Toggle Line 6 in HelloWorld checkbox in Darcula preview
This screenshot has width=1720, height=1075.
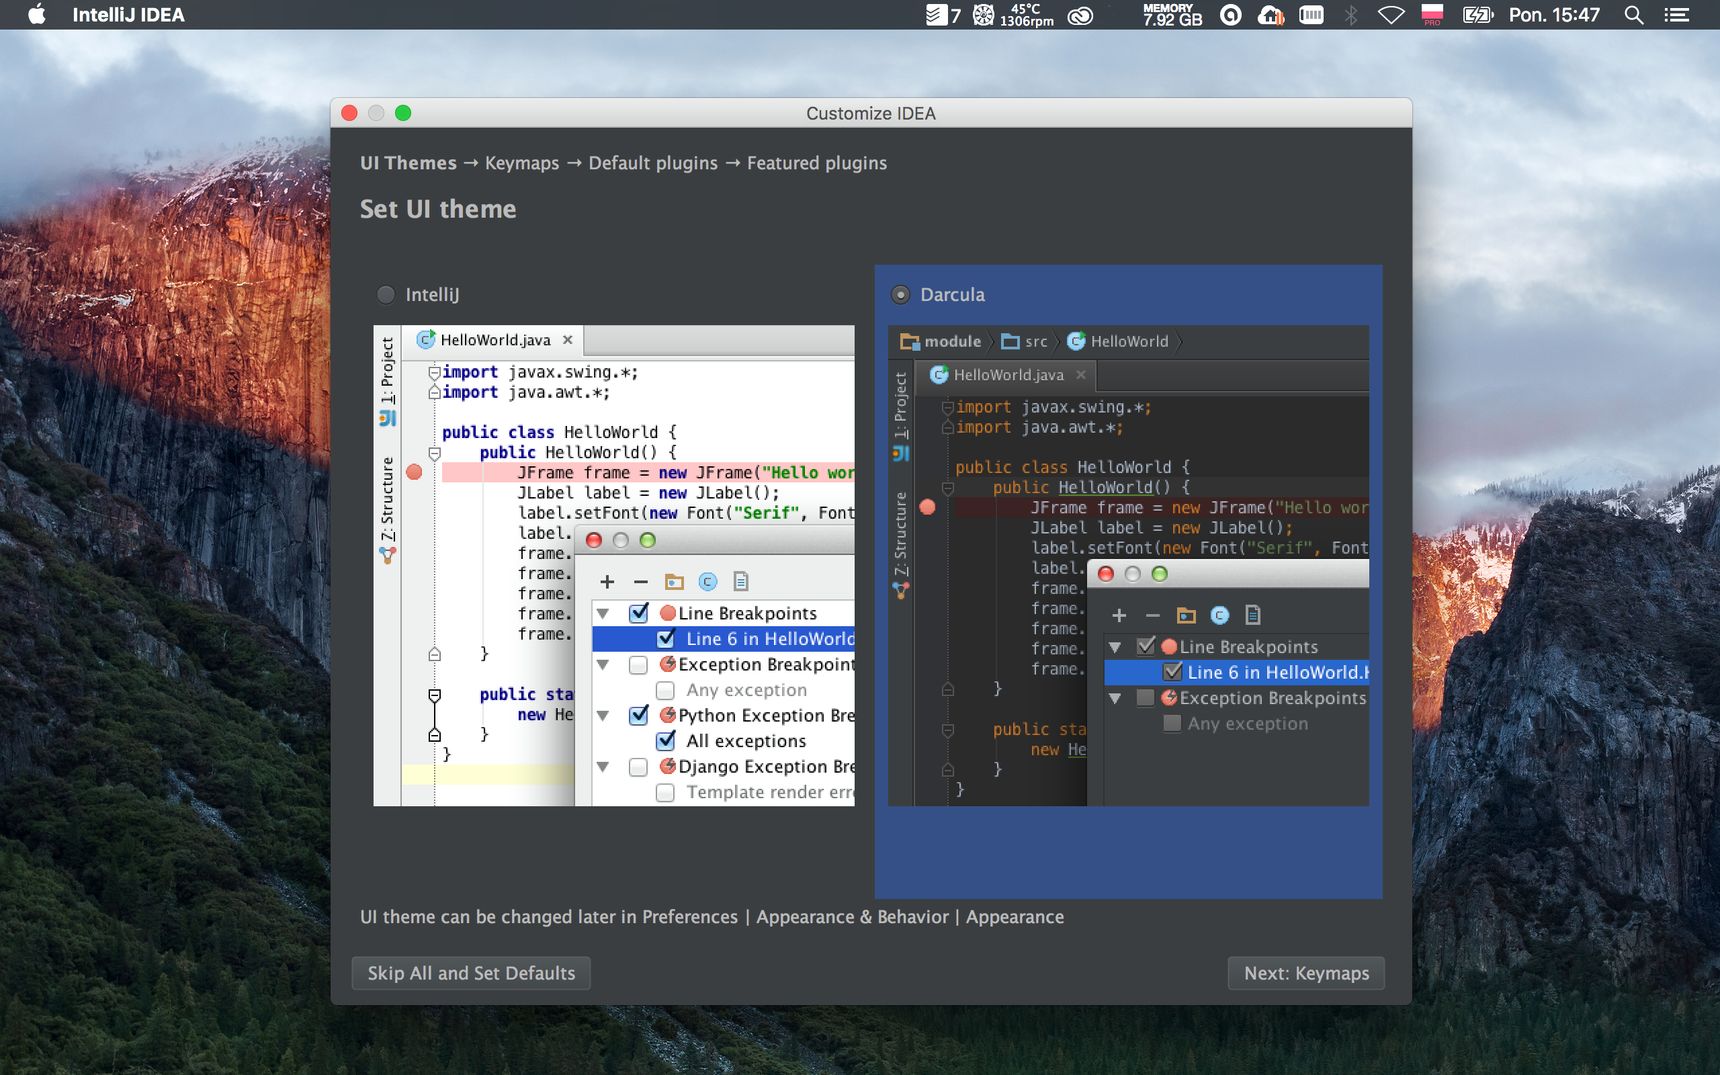pyautogui.click(x=1173, y=672)
